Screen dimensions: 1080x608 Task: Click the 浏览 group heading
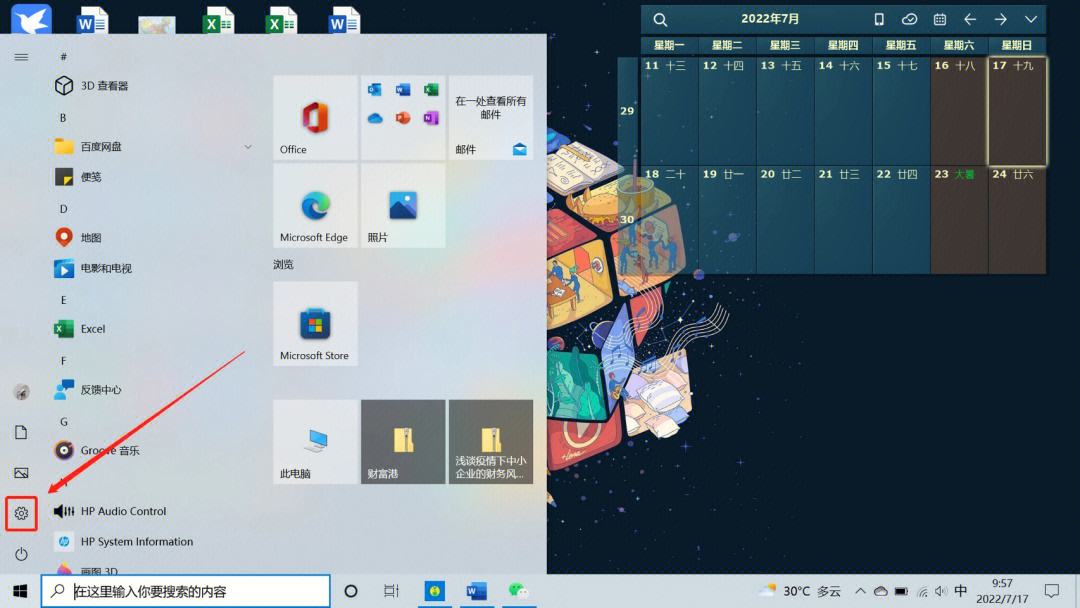283,264
